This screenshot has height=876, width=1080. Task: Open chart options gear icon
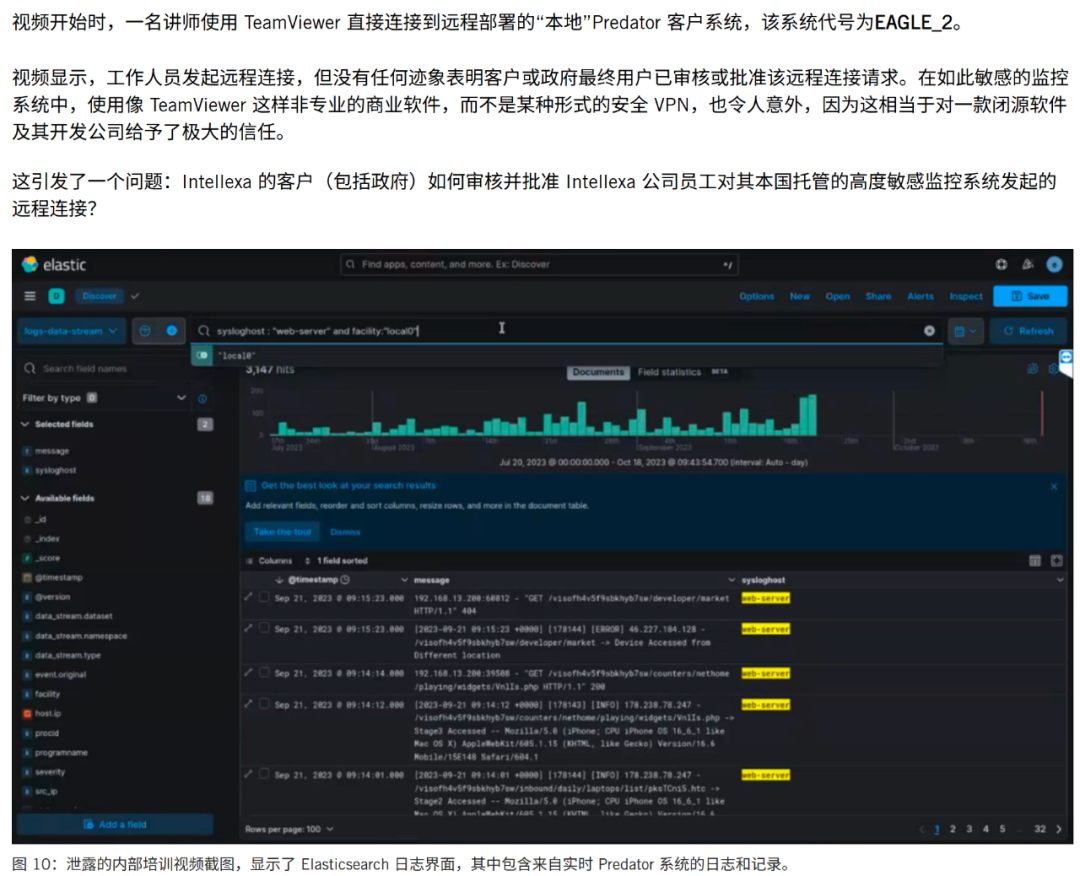point(1054,369)
